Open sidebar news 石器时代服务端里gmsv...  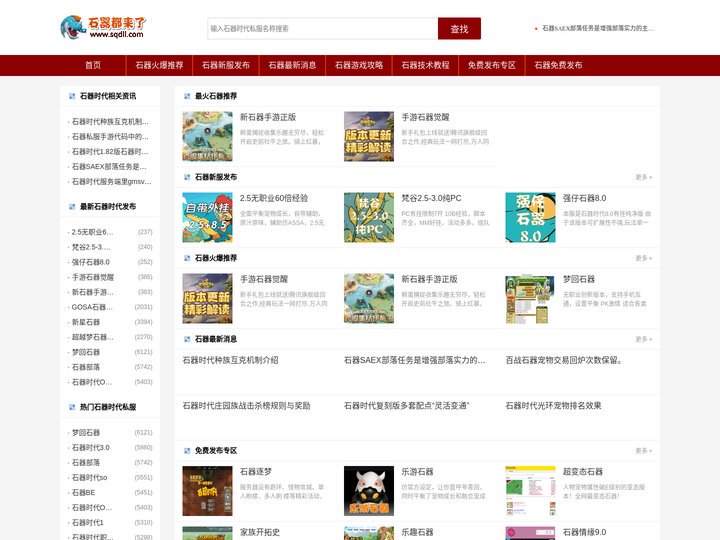click(x=111, y=181)
